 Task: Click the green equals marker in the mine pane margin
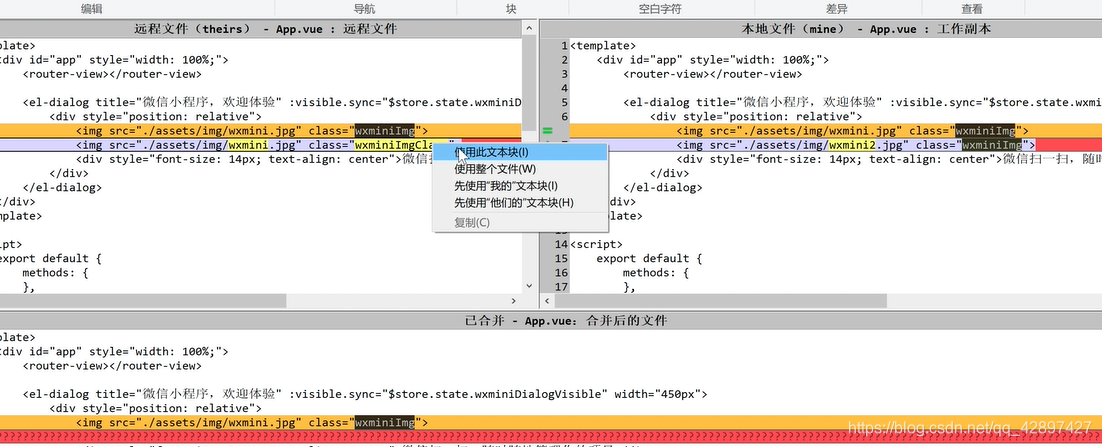(547, 131)
